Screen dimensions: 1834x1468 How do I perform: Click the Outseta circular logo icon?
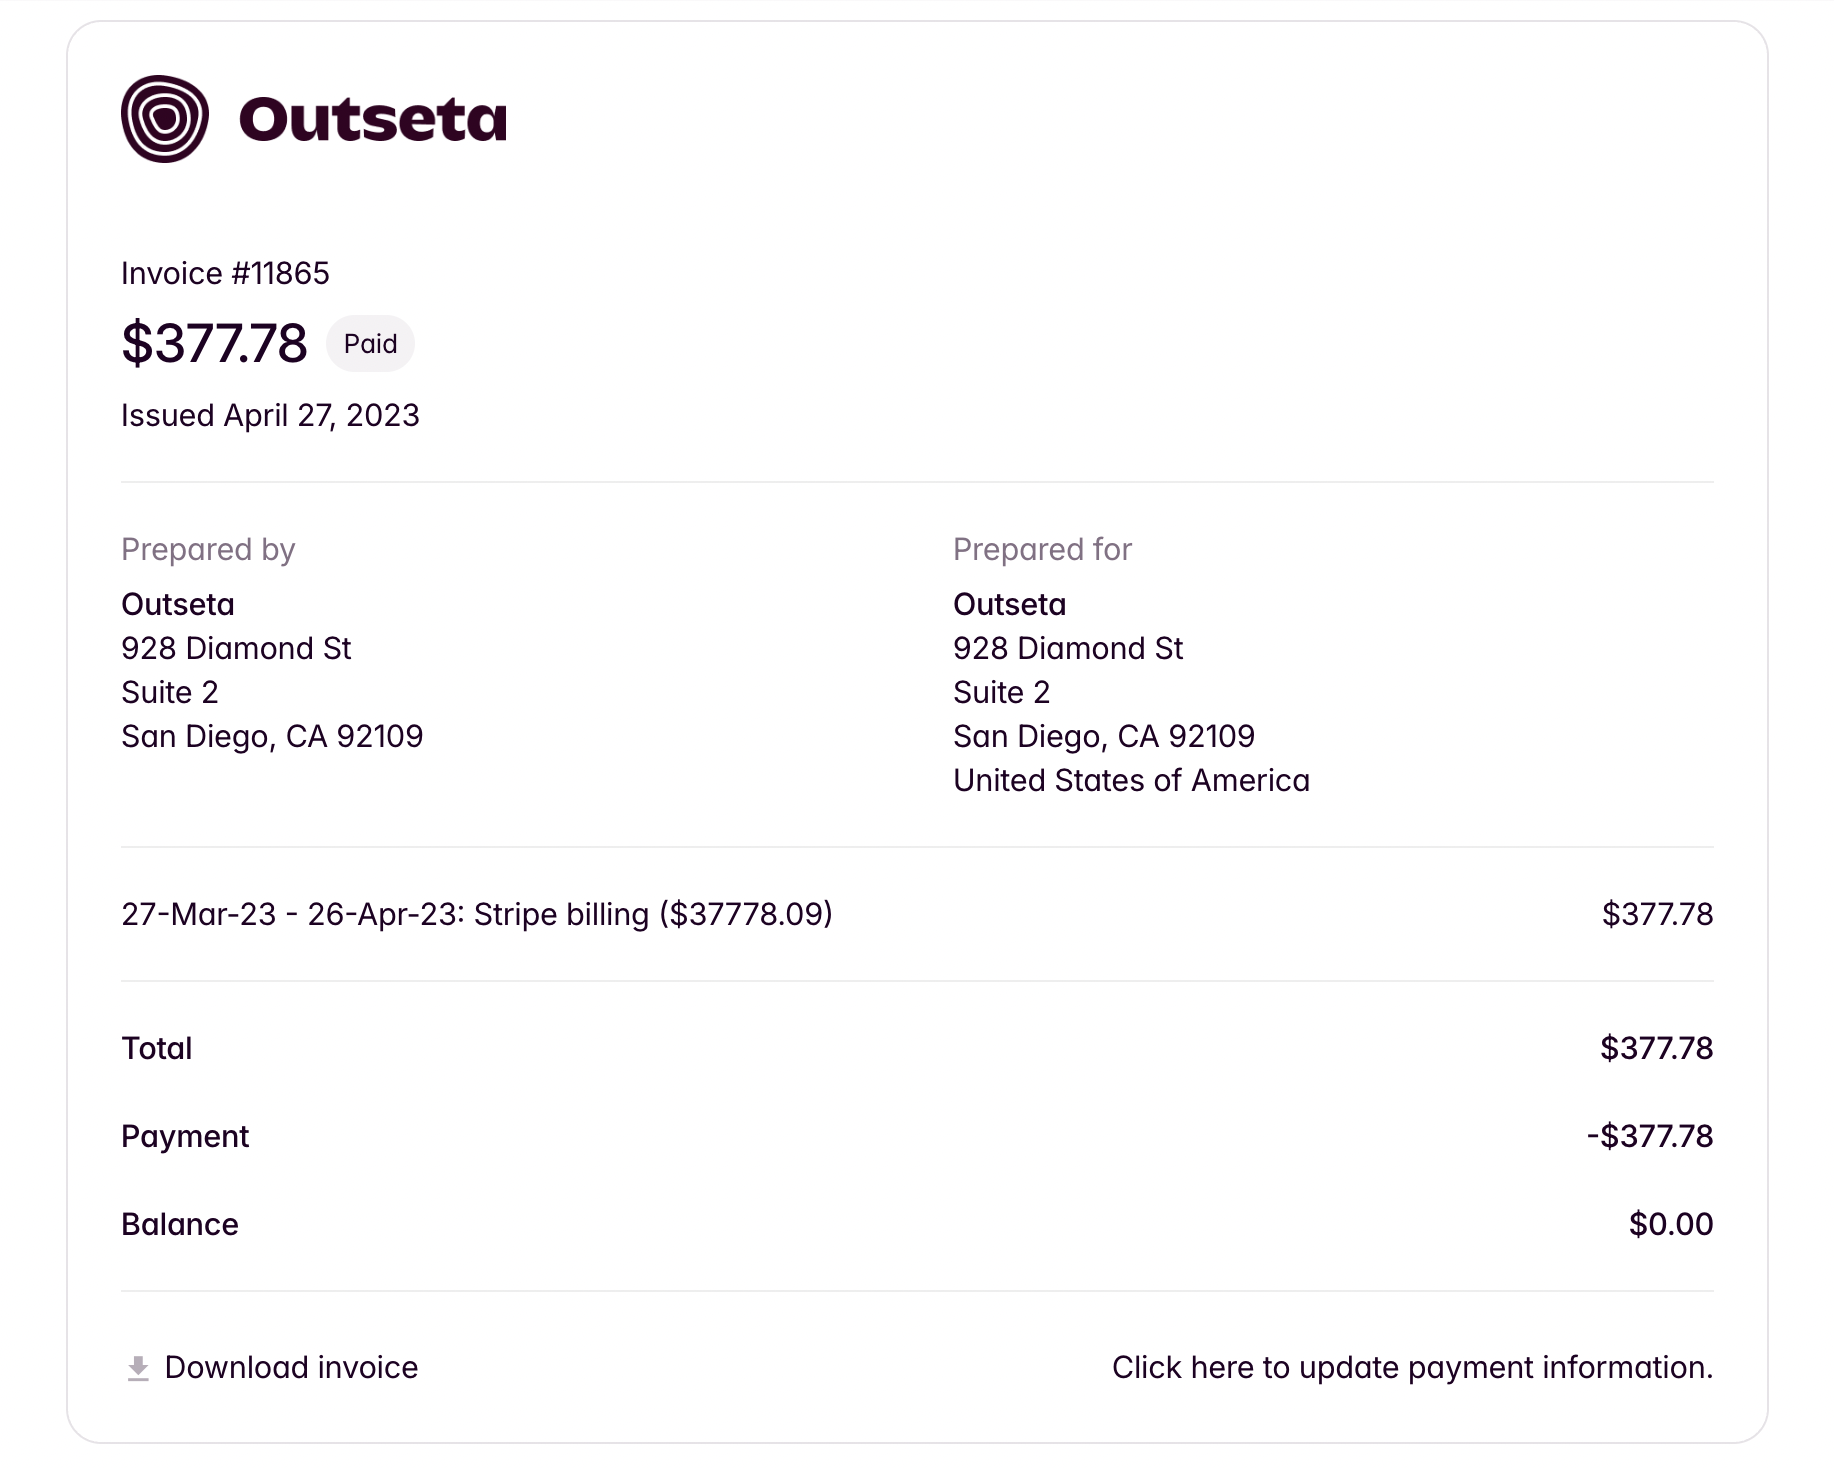point(165,119)
